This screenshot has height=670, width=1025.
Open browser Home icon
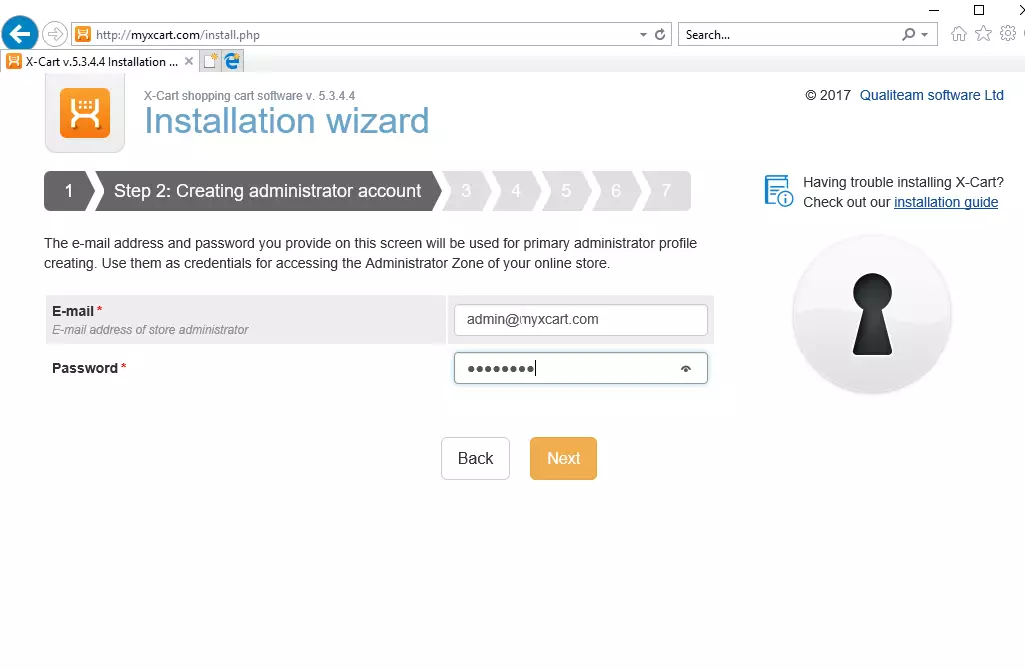(958, 34)
